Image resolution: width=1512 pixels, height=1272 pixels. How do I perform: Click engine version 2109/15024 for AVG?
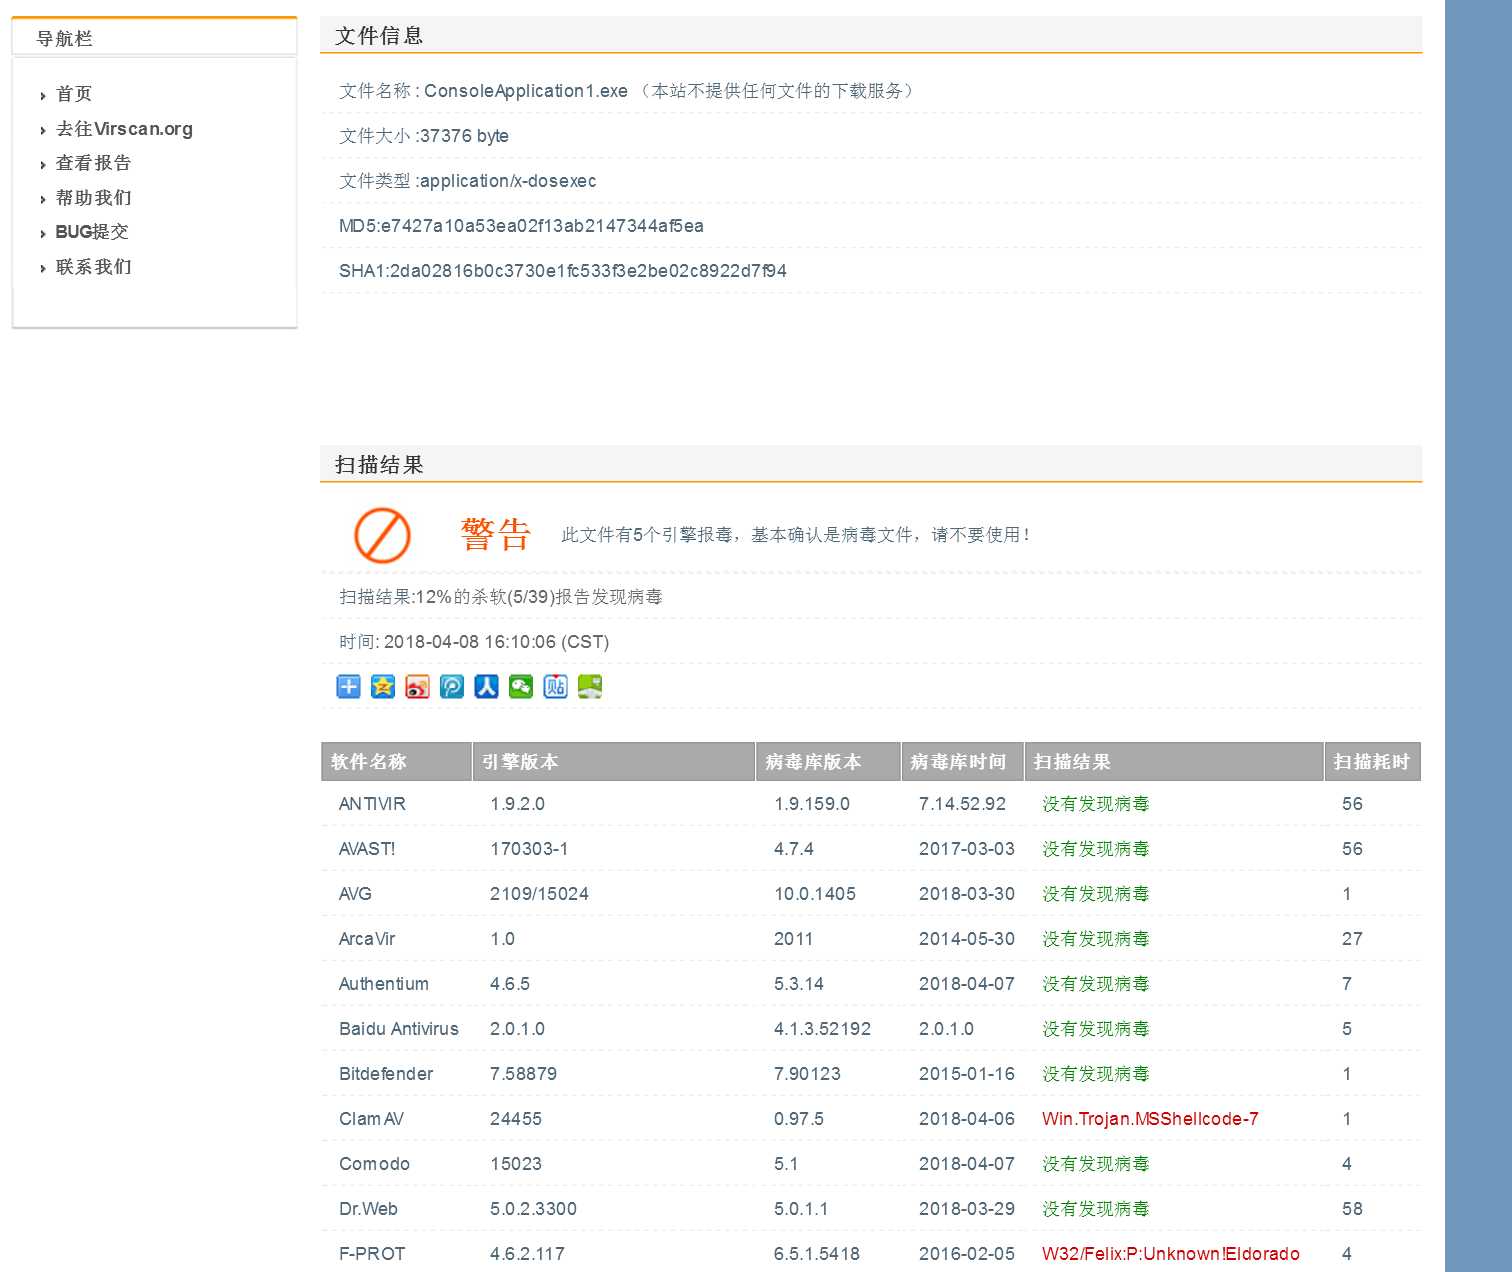pos(539,894)
